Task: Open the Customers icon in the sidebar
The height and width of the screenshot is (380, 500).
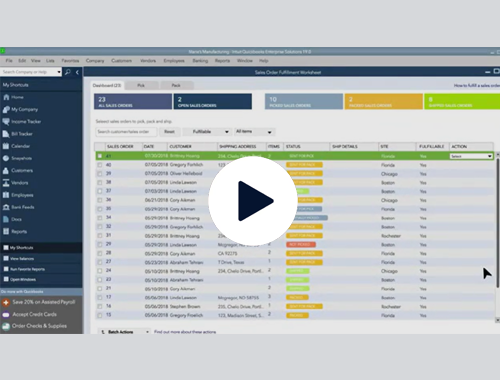Action: pos(6,170)
